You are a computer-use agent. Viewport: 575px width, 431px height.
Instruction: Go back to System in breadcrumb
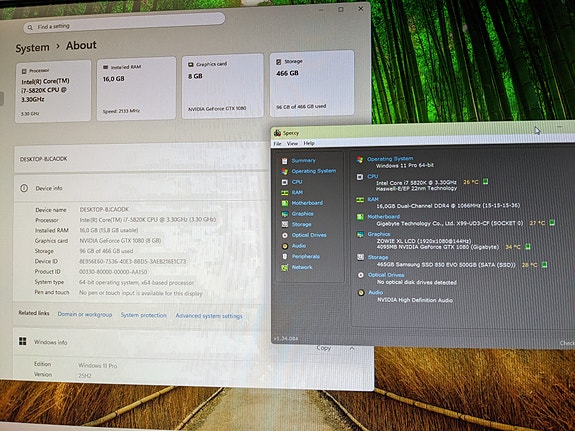click(x=32, y=48)
